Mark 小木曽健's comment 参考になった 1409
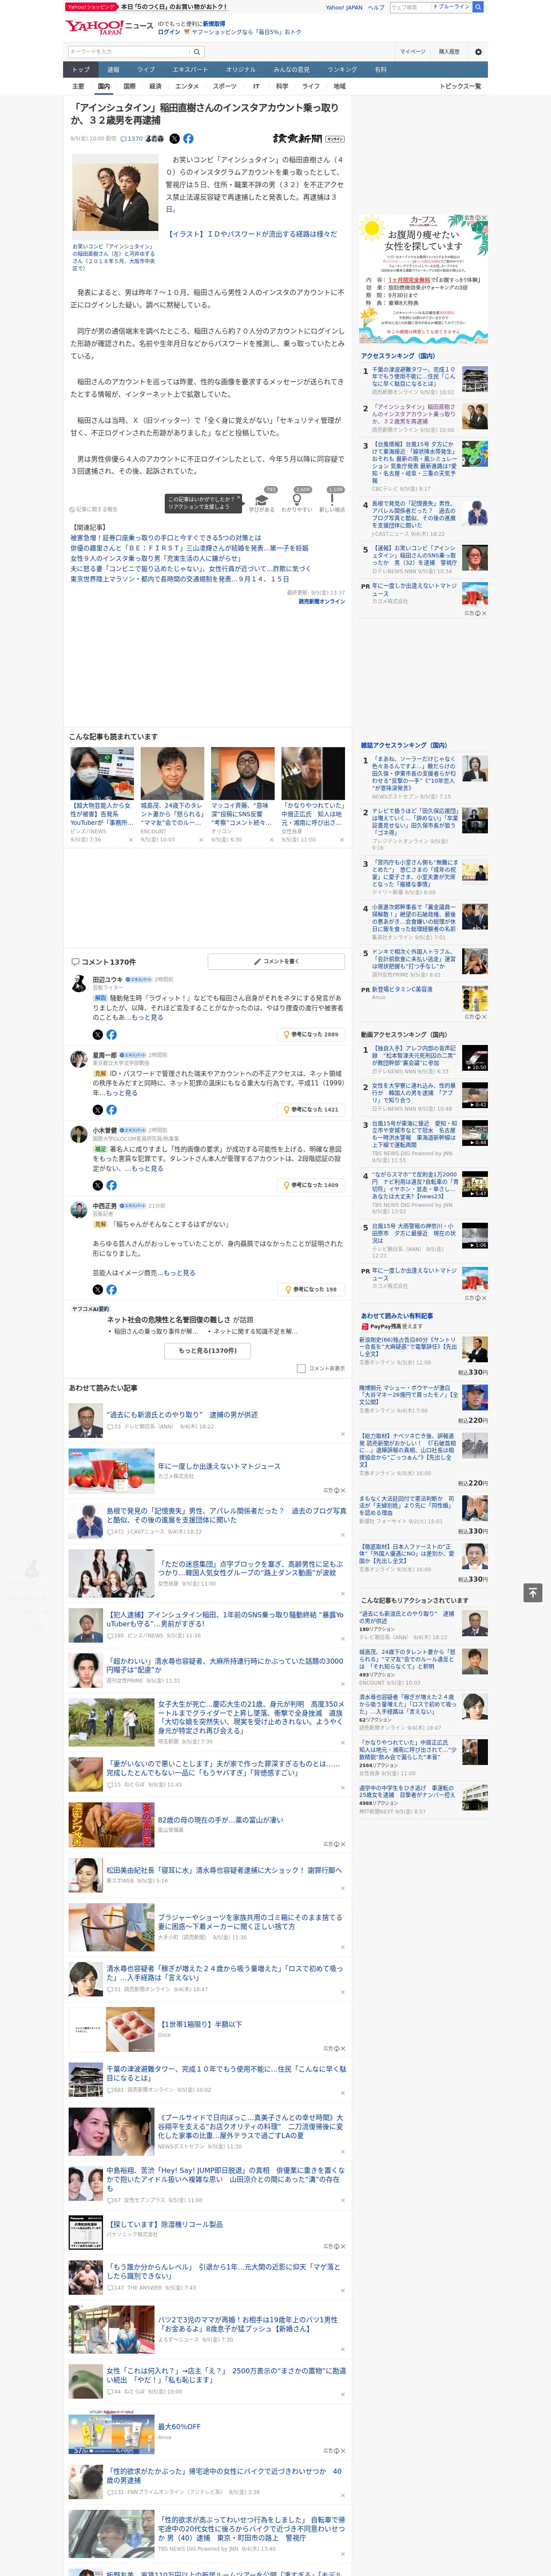The height and width of the screenshot is (2576, 551). click(x=311, y=1184)
